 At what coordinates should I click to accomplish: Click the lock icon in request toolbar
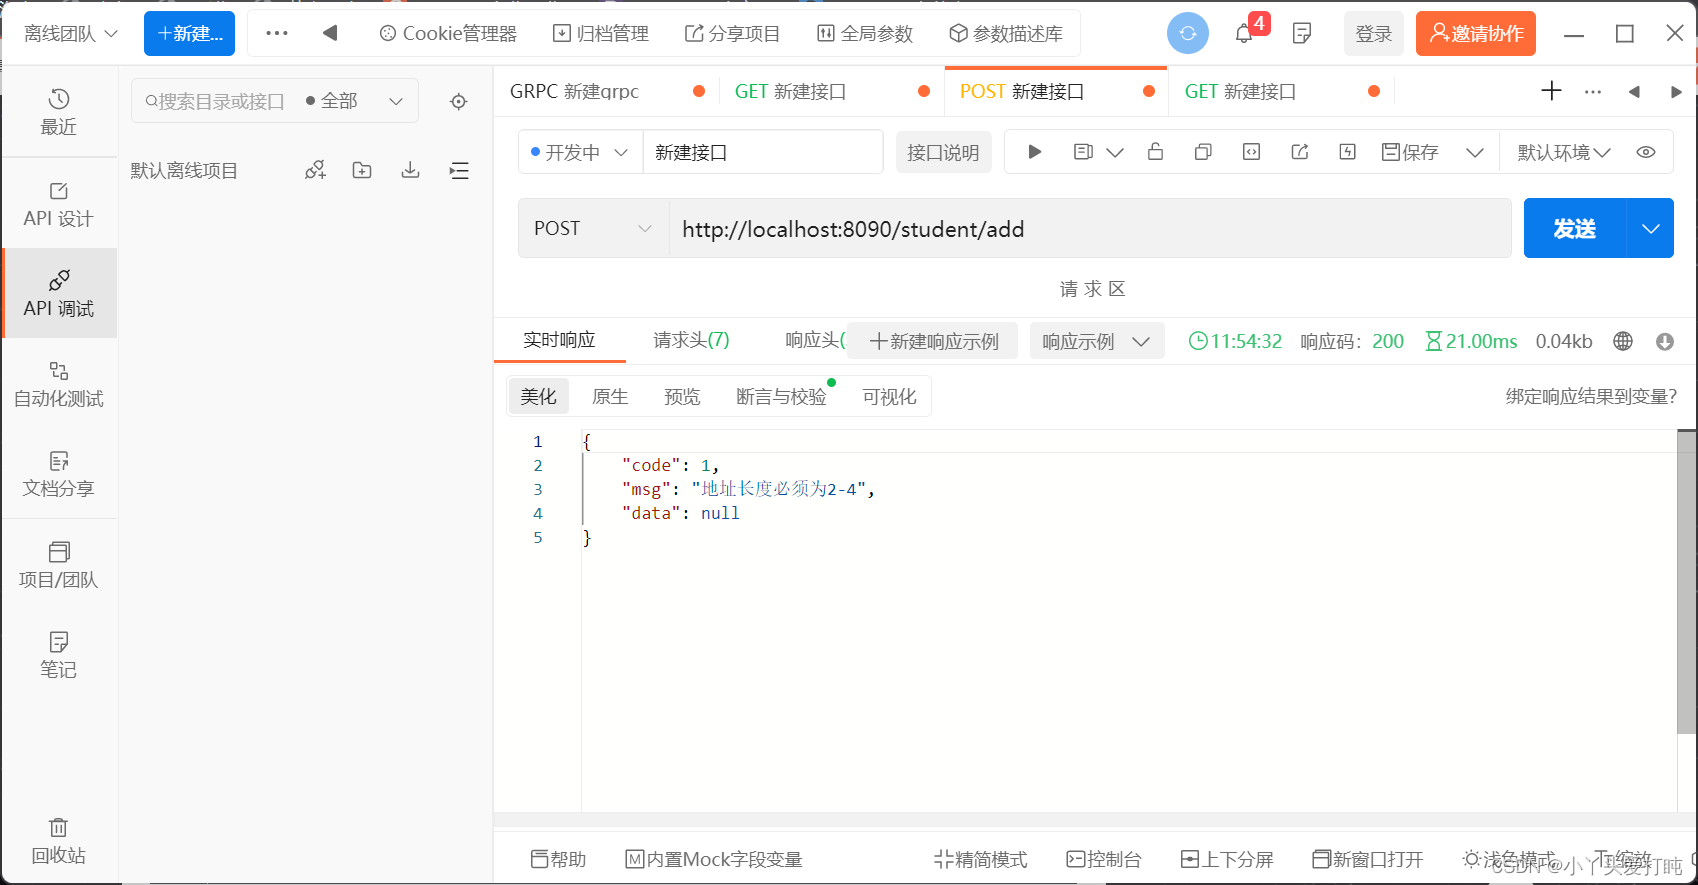click(1155, 152)
